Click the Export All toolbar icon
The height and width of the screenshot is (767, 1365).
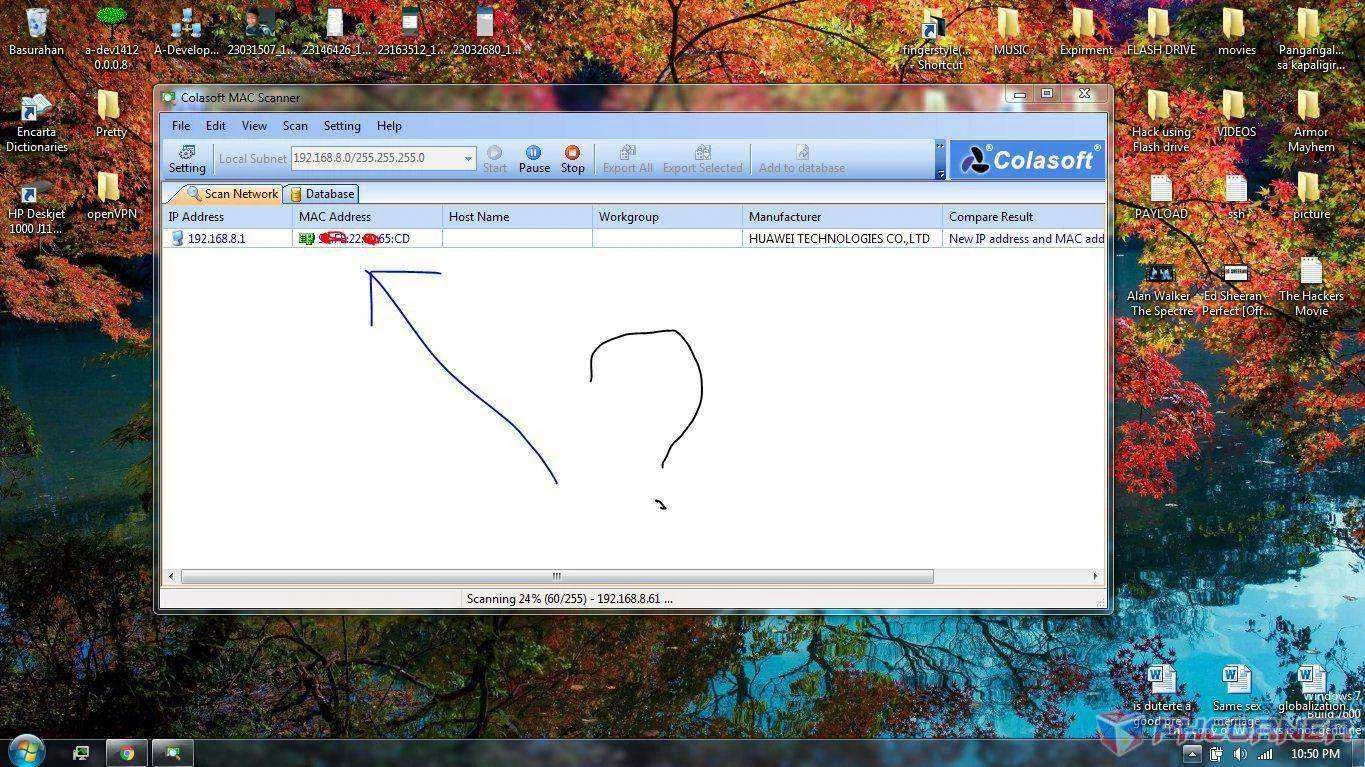pyautogui.click(x=627, y=159)
